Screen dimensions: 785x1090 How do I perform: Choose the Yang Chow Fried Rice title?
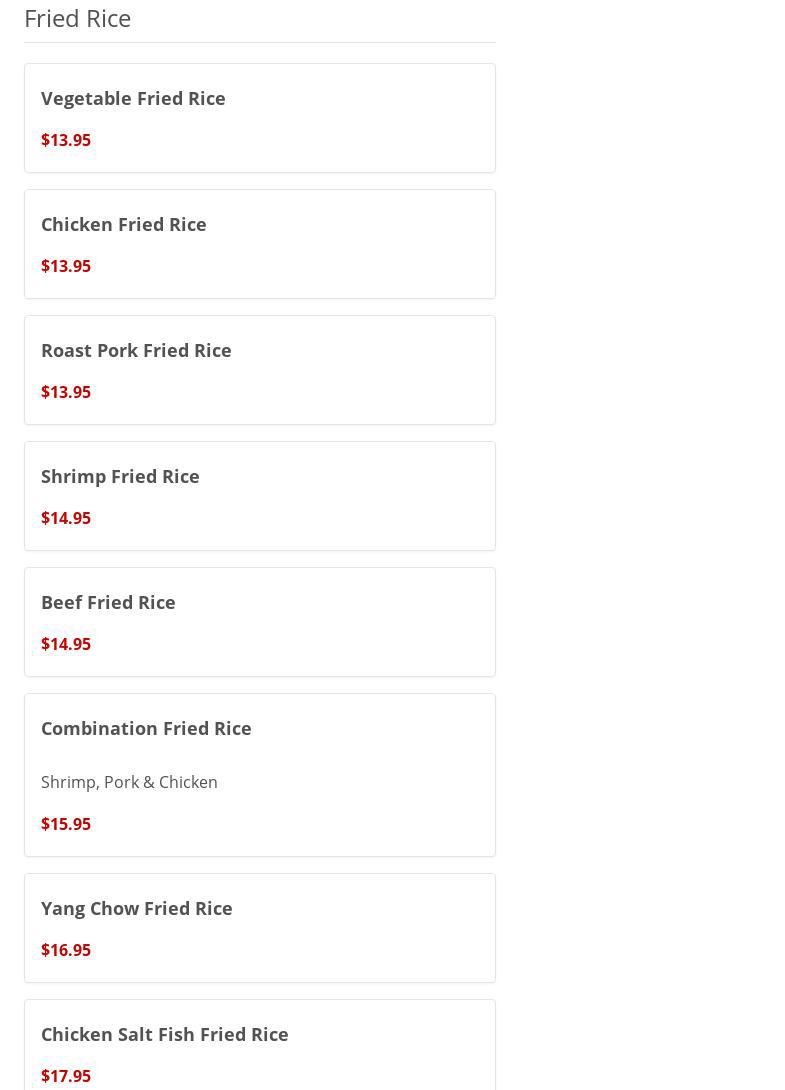[x=137, y=908]
